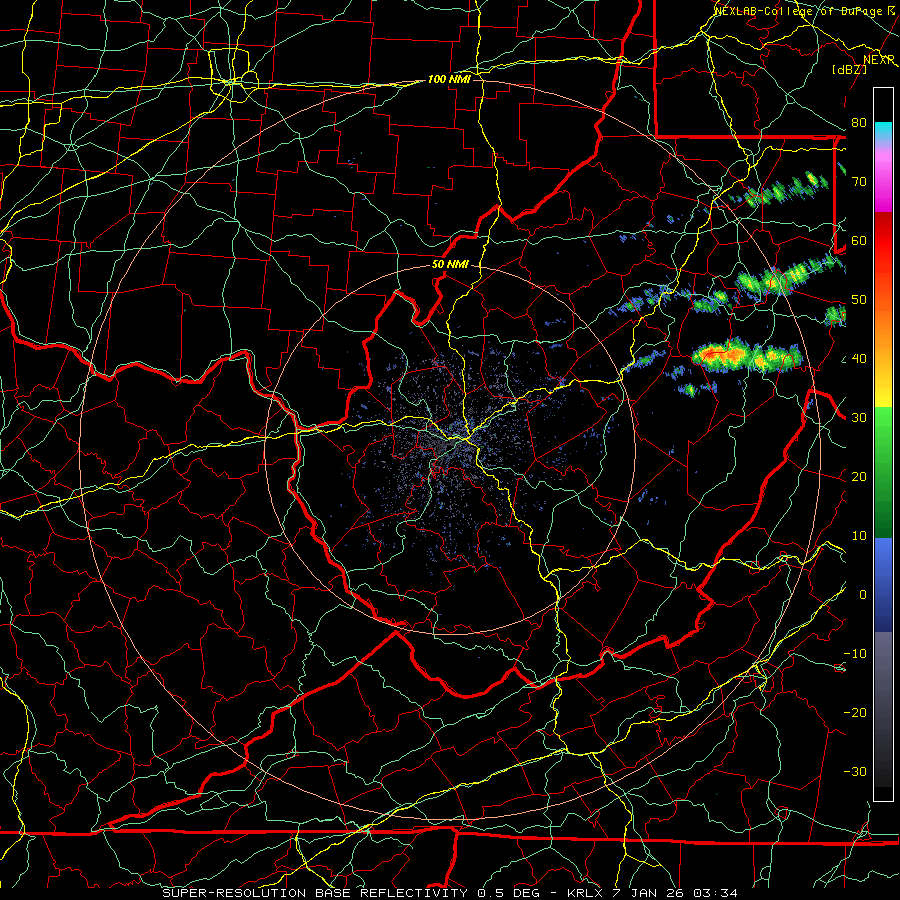The image size is (900, 900).
Task: Click the cyan segment of the color bar
Action: [883, 132]
